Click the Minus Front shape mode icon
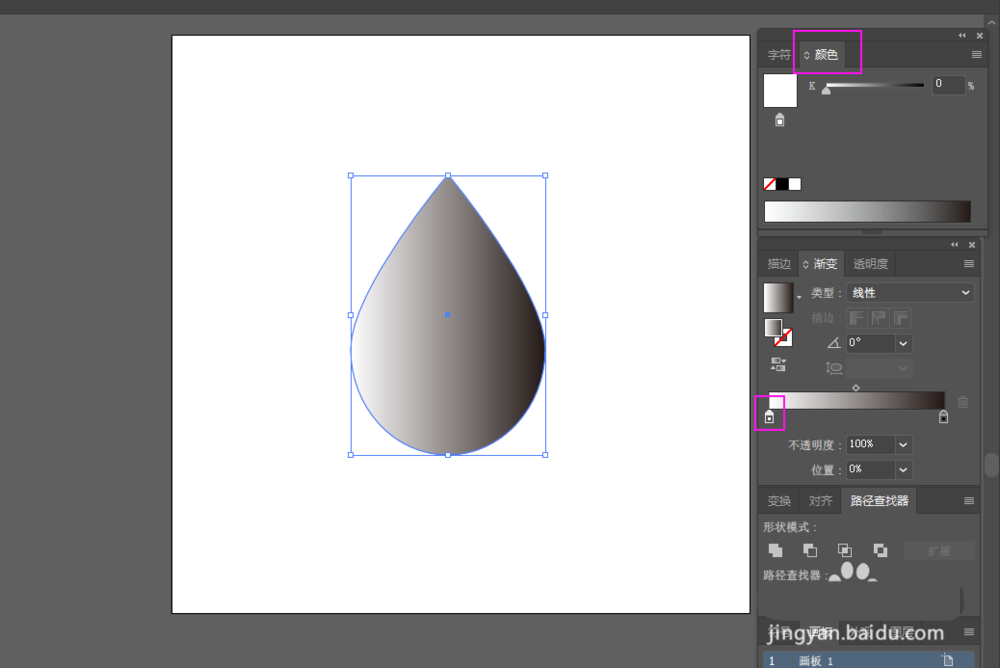Screen dimensions: 1000x668 [810, 550]
